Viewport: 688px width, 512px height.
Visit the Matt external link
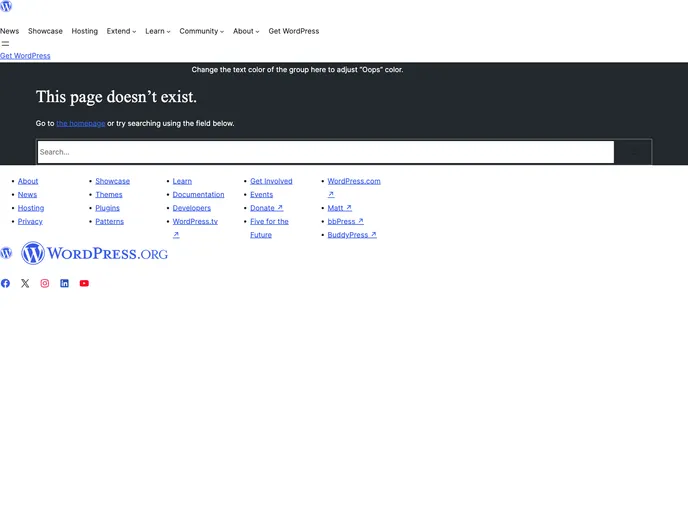(x=340, y=208)
